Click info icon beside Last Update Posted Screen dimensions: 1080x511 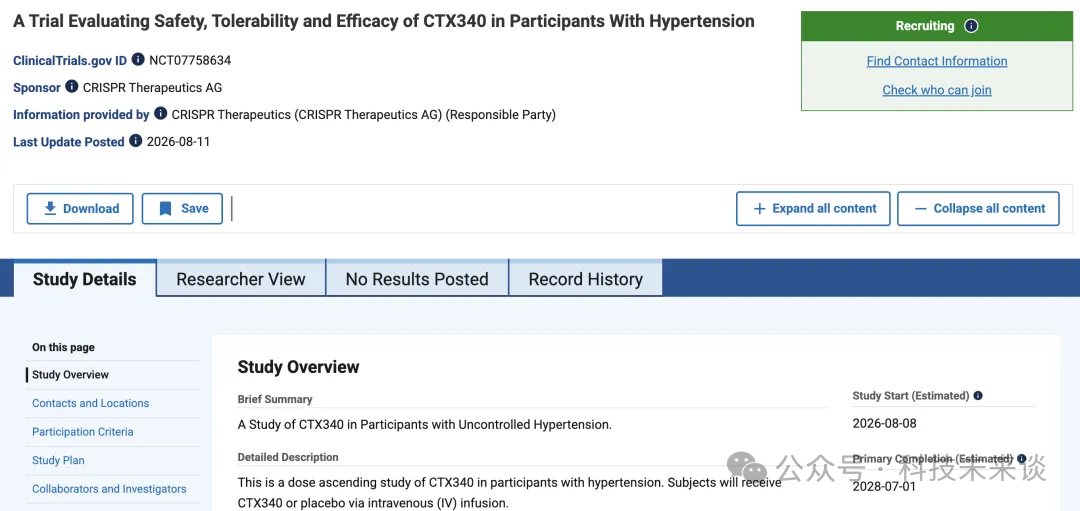136,141
